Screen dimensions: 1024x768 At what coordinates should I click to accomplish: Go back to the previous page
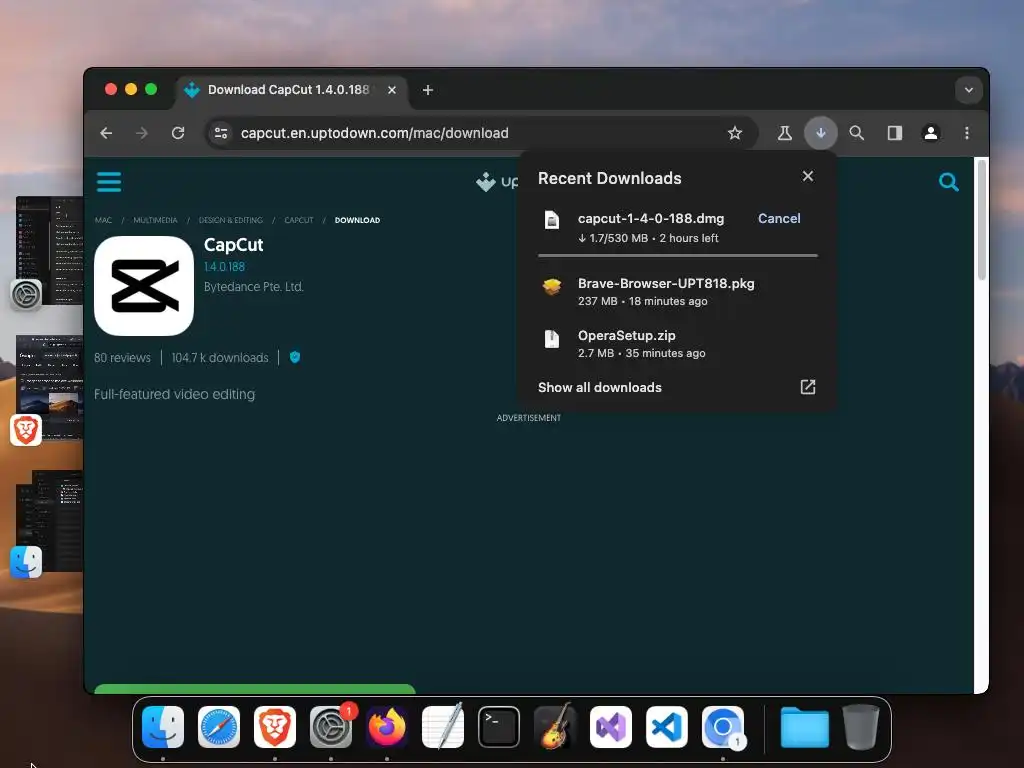[106, 133]
